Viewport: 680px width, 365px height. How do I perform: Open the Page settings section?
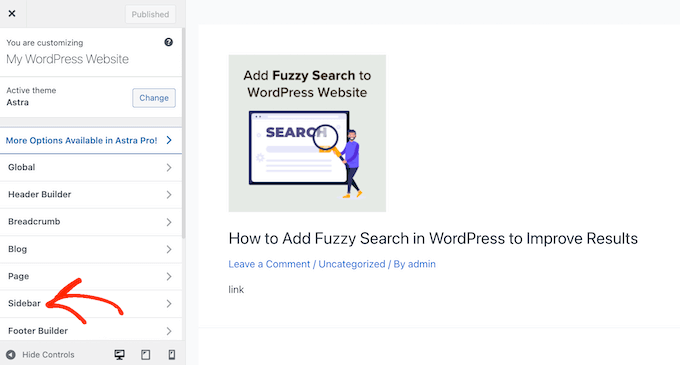[x=91, y=277]
